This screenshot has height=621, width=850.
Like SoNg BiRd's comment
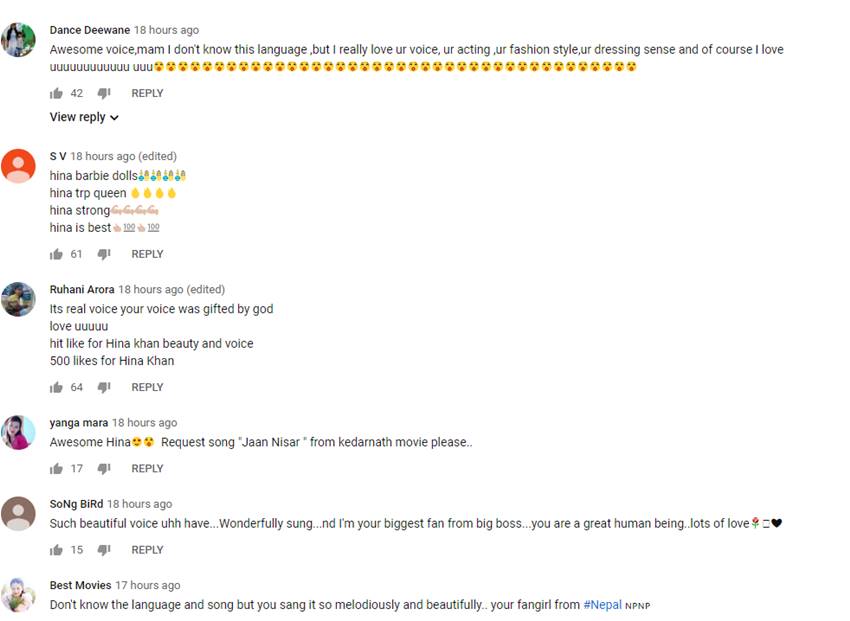coord(56,549)
